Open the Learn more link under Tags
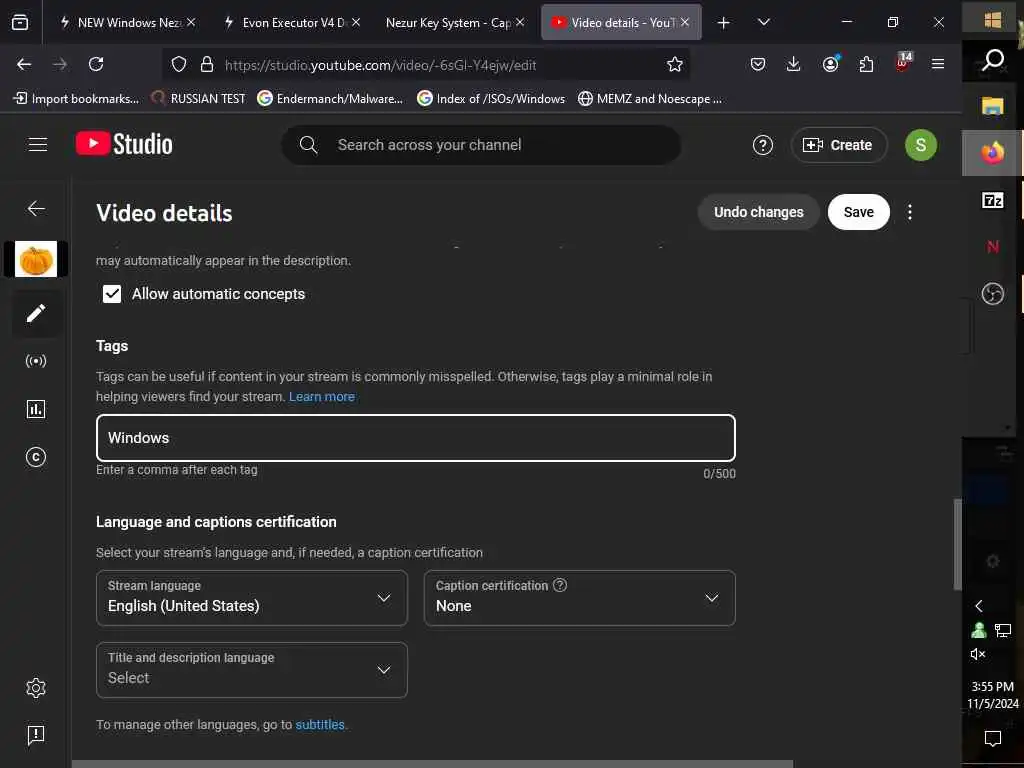This screenshot has width=1024, height=768. click(322, 396)
